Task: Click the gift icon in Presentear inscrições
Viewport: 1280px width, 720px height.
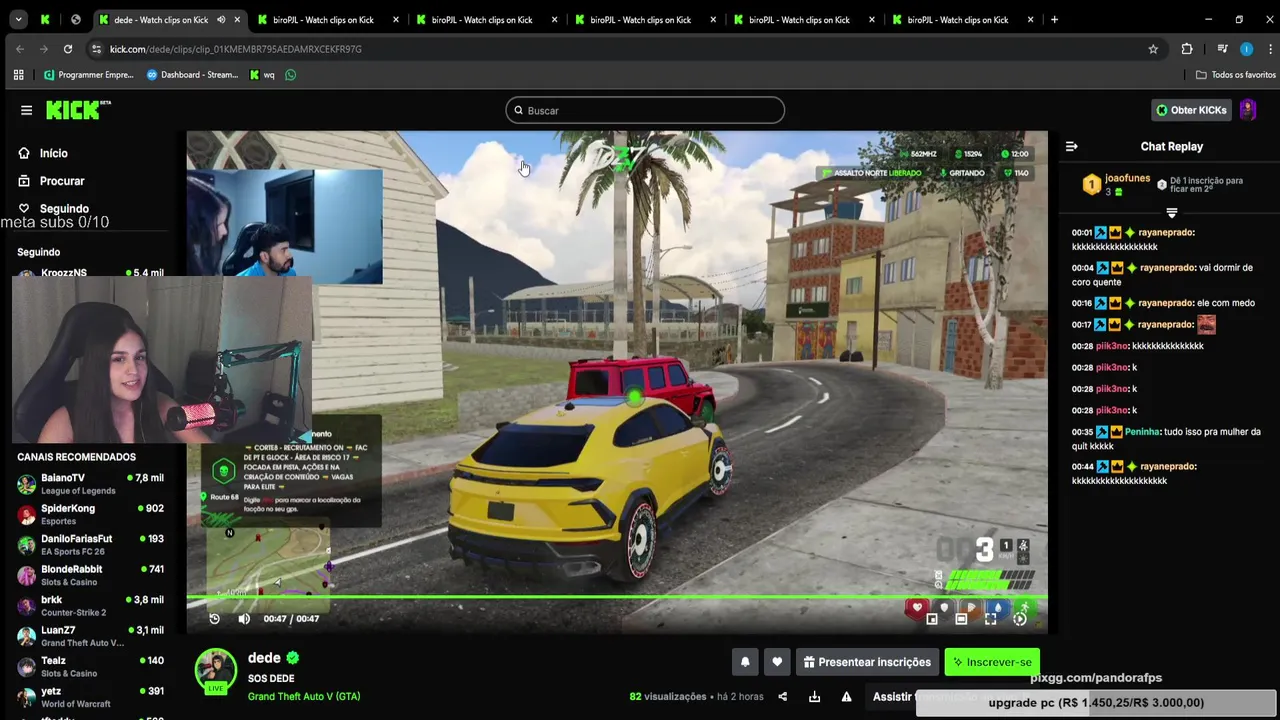Action: [809, 662]
